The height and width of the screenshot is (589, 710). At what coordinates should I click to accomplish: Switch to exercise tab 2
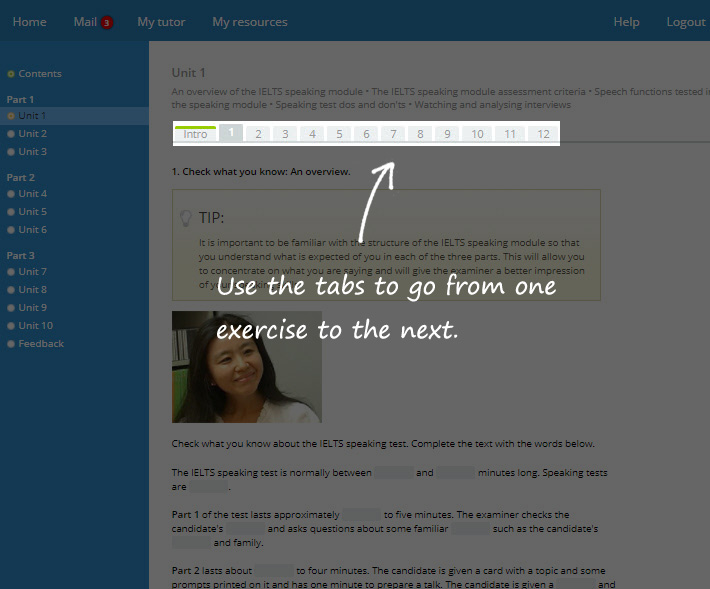click(x=258, y=134)
